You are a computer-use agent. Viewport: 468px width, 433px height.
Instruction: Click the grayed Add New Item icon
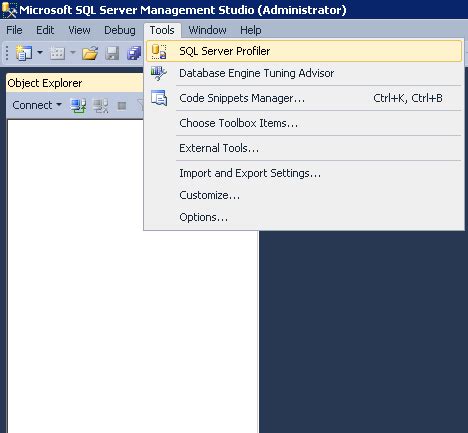[57, 53]
